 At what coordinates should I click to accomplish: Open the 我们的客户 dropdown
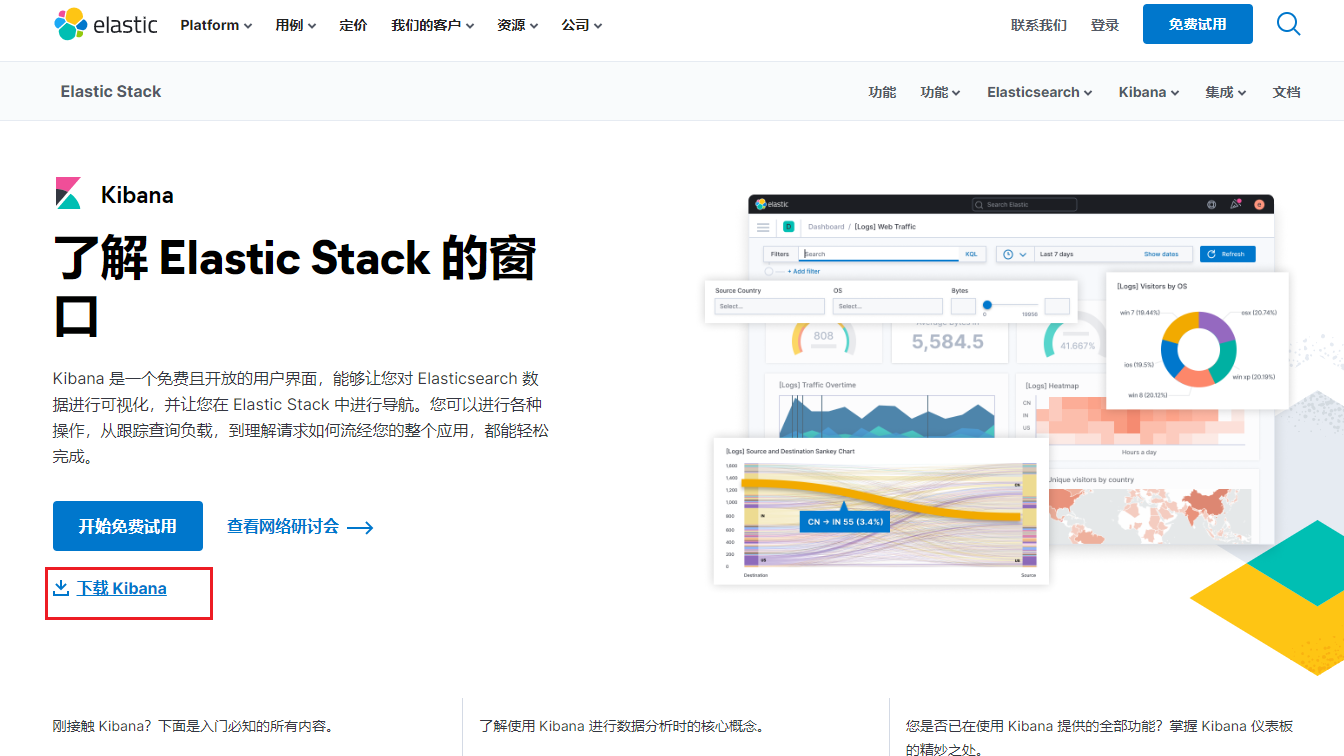point(433,25)
